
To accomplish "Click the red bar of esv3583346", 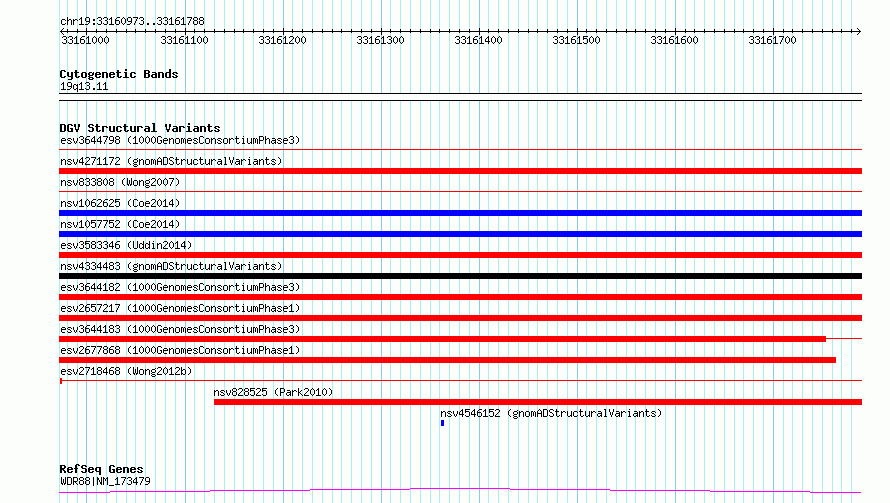I will pos(460,255).
